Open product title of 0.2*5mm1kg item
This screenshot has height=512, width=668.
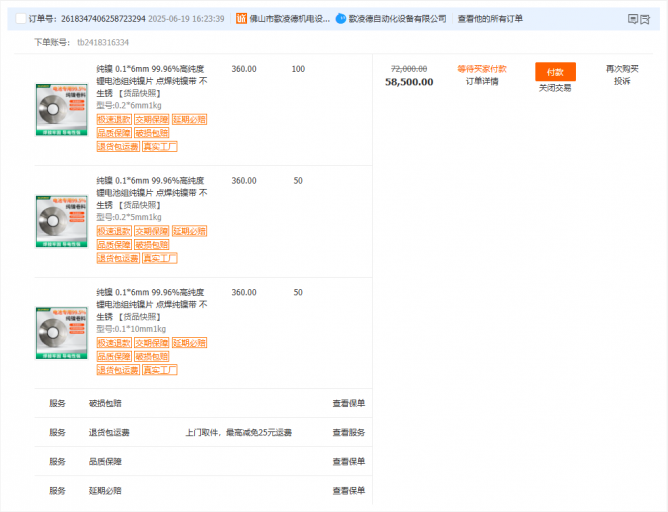pos(152,193)
